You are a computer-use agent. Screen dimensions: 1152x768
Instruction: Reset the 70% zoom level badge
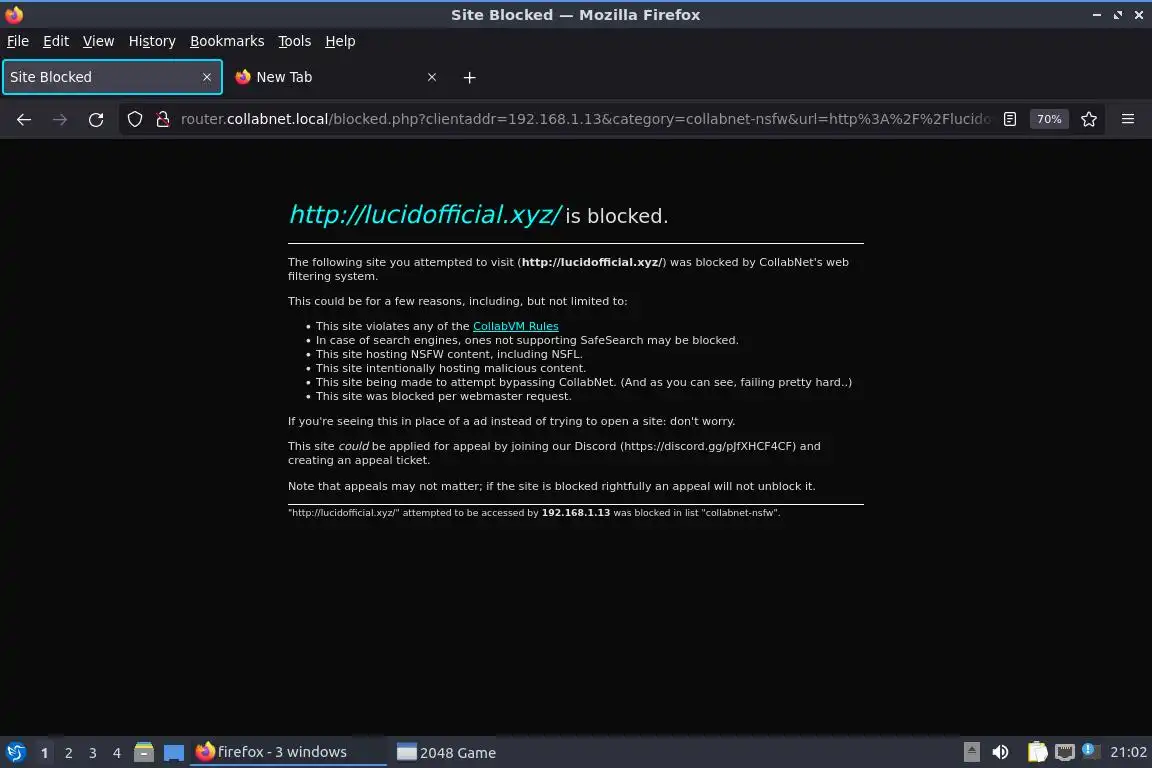[1048, 119]
